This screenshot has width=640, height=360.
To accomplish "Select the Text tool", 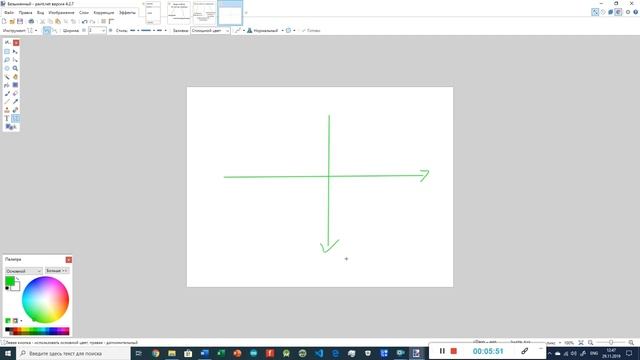I will click(x=7, y=118).
